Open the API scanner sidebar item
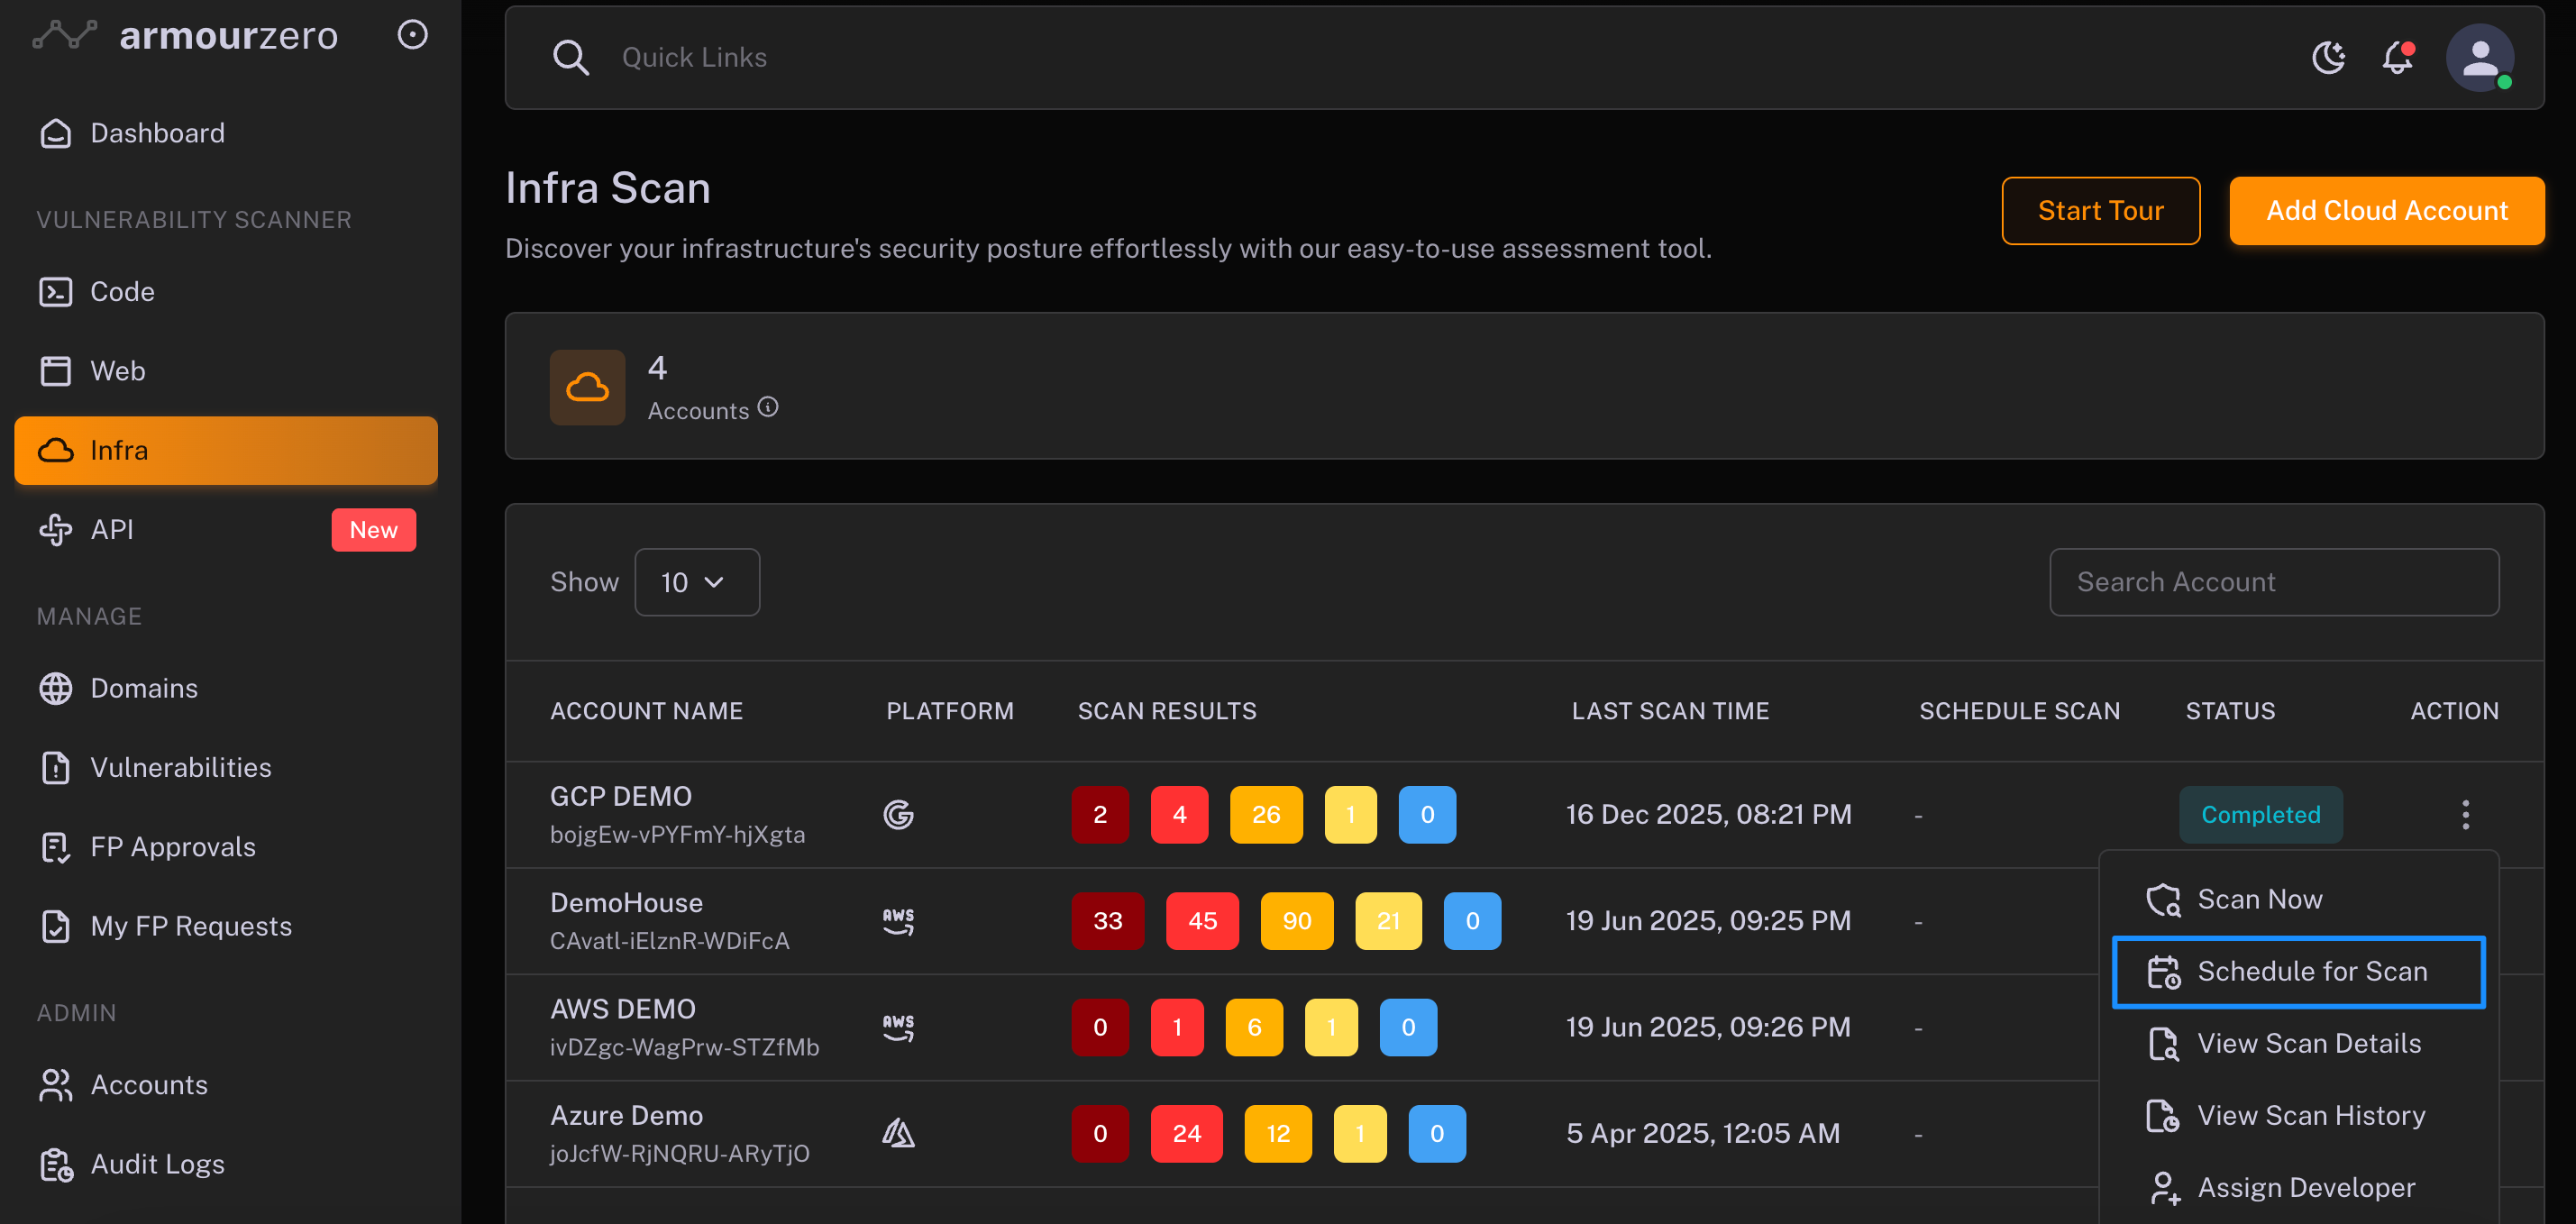Screen dimensions: 2576x1224 pyautogui.click(x=112, y=529)
